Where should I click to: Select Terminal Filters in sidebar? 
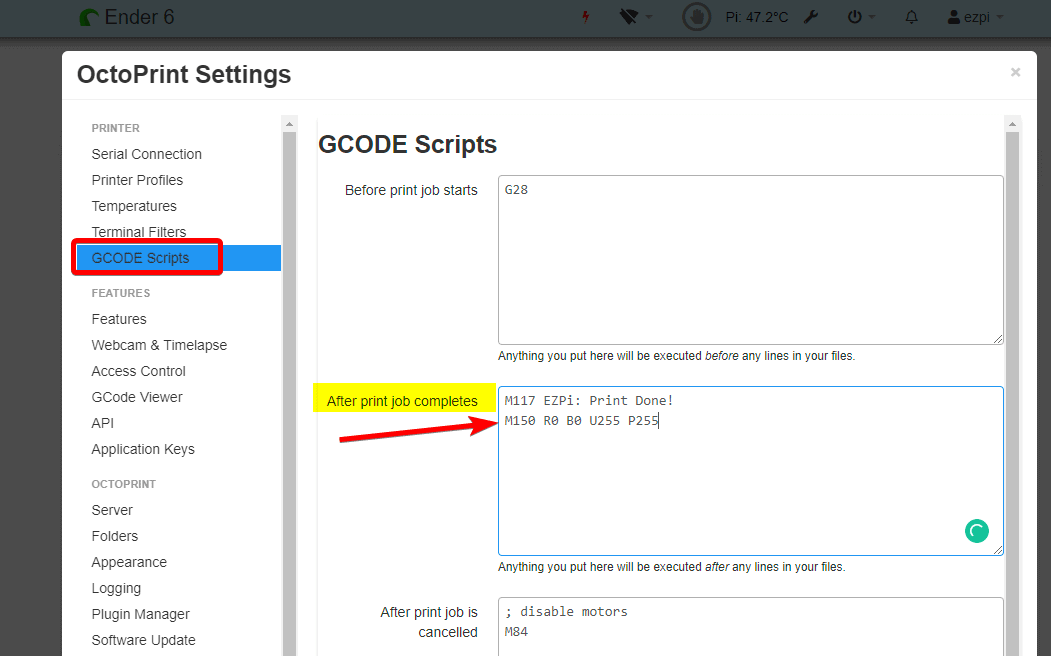tap(139, 232)
